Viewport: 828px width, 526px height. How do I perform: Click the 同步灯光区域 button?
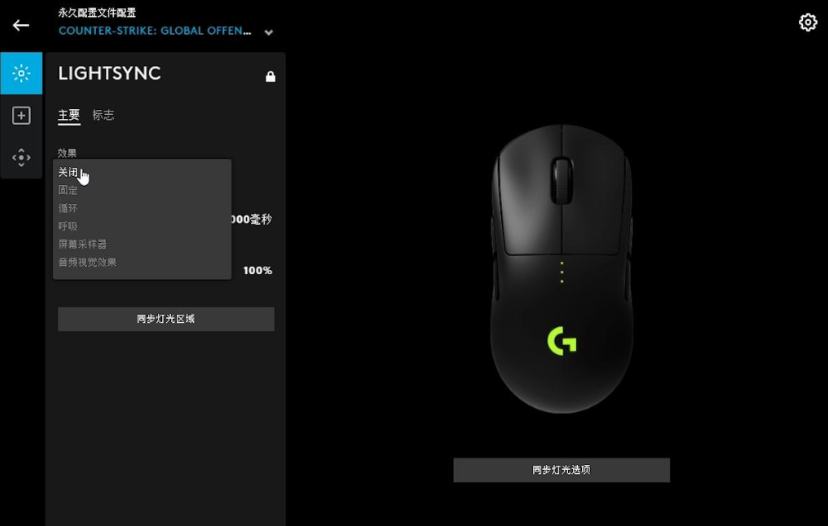click(166, 319)
